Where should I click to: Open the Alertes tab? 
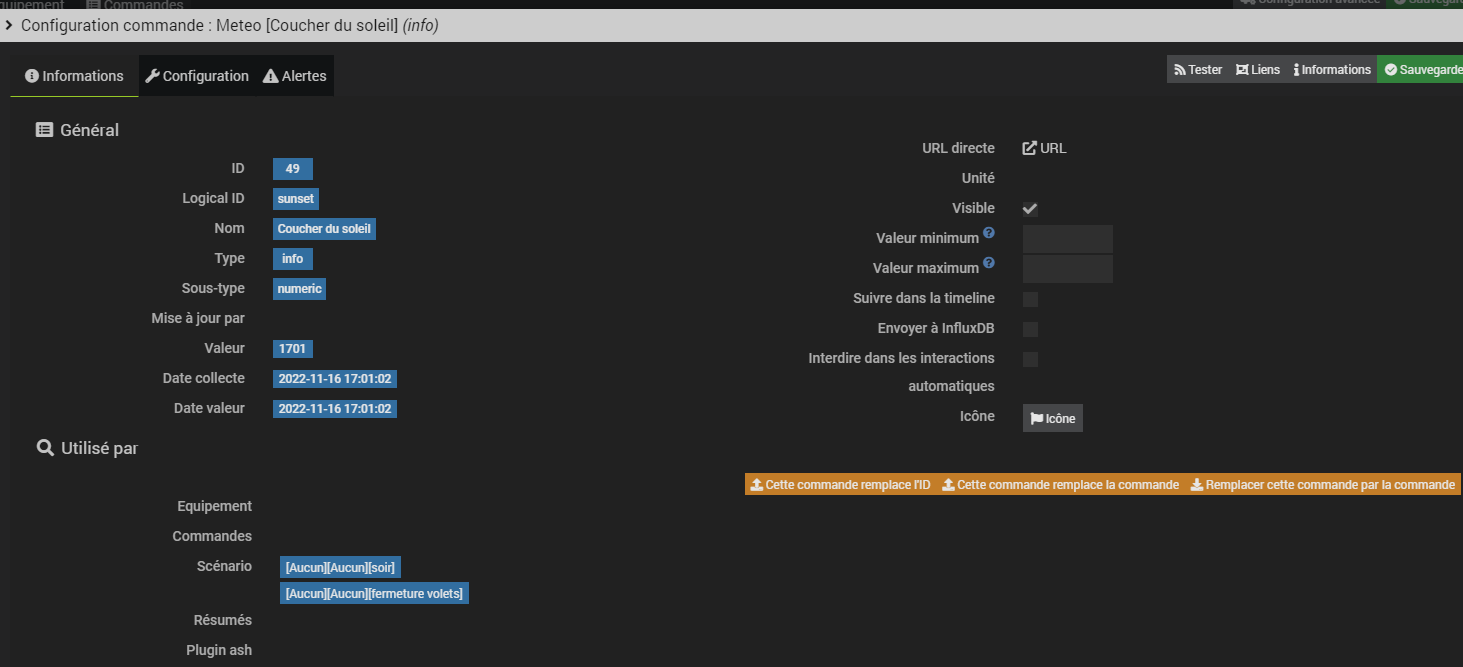(295, 76)
